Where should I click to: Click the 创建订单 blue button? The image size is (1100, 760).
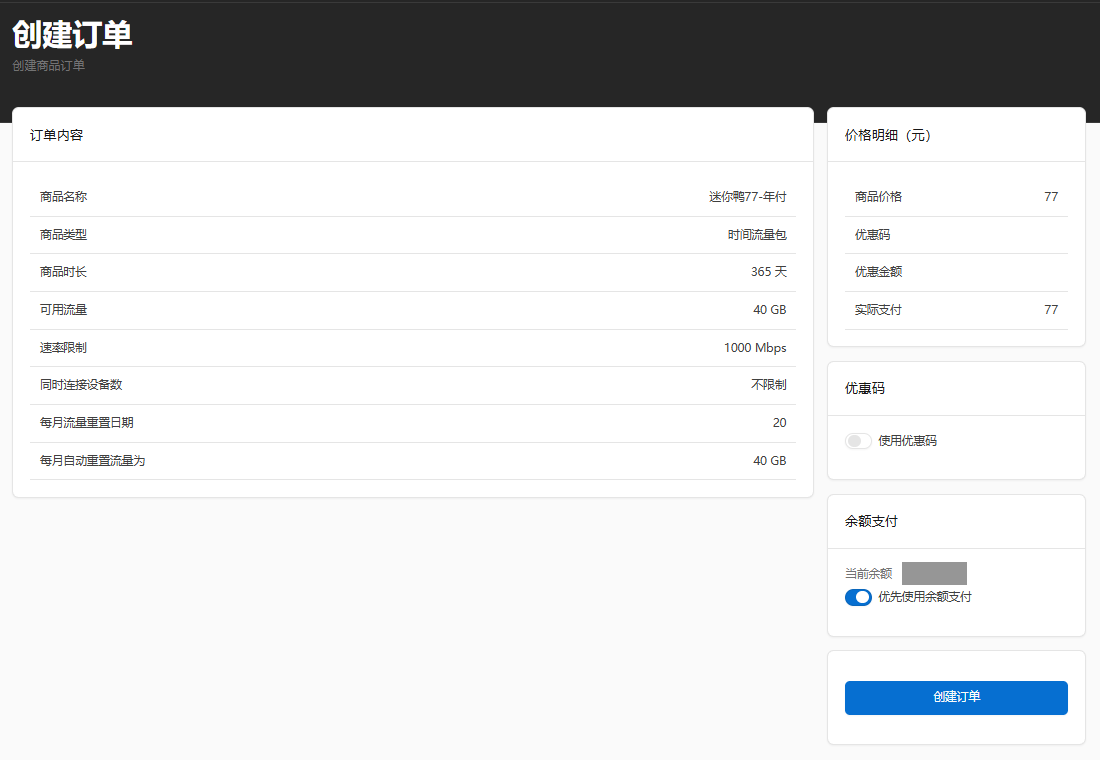955,698
